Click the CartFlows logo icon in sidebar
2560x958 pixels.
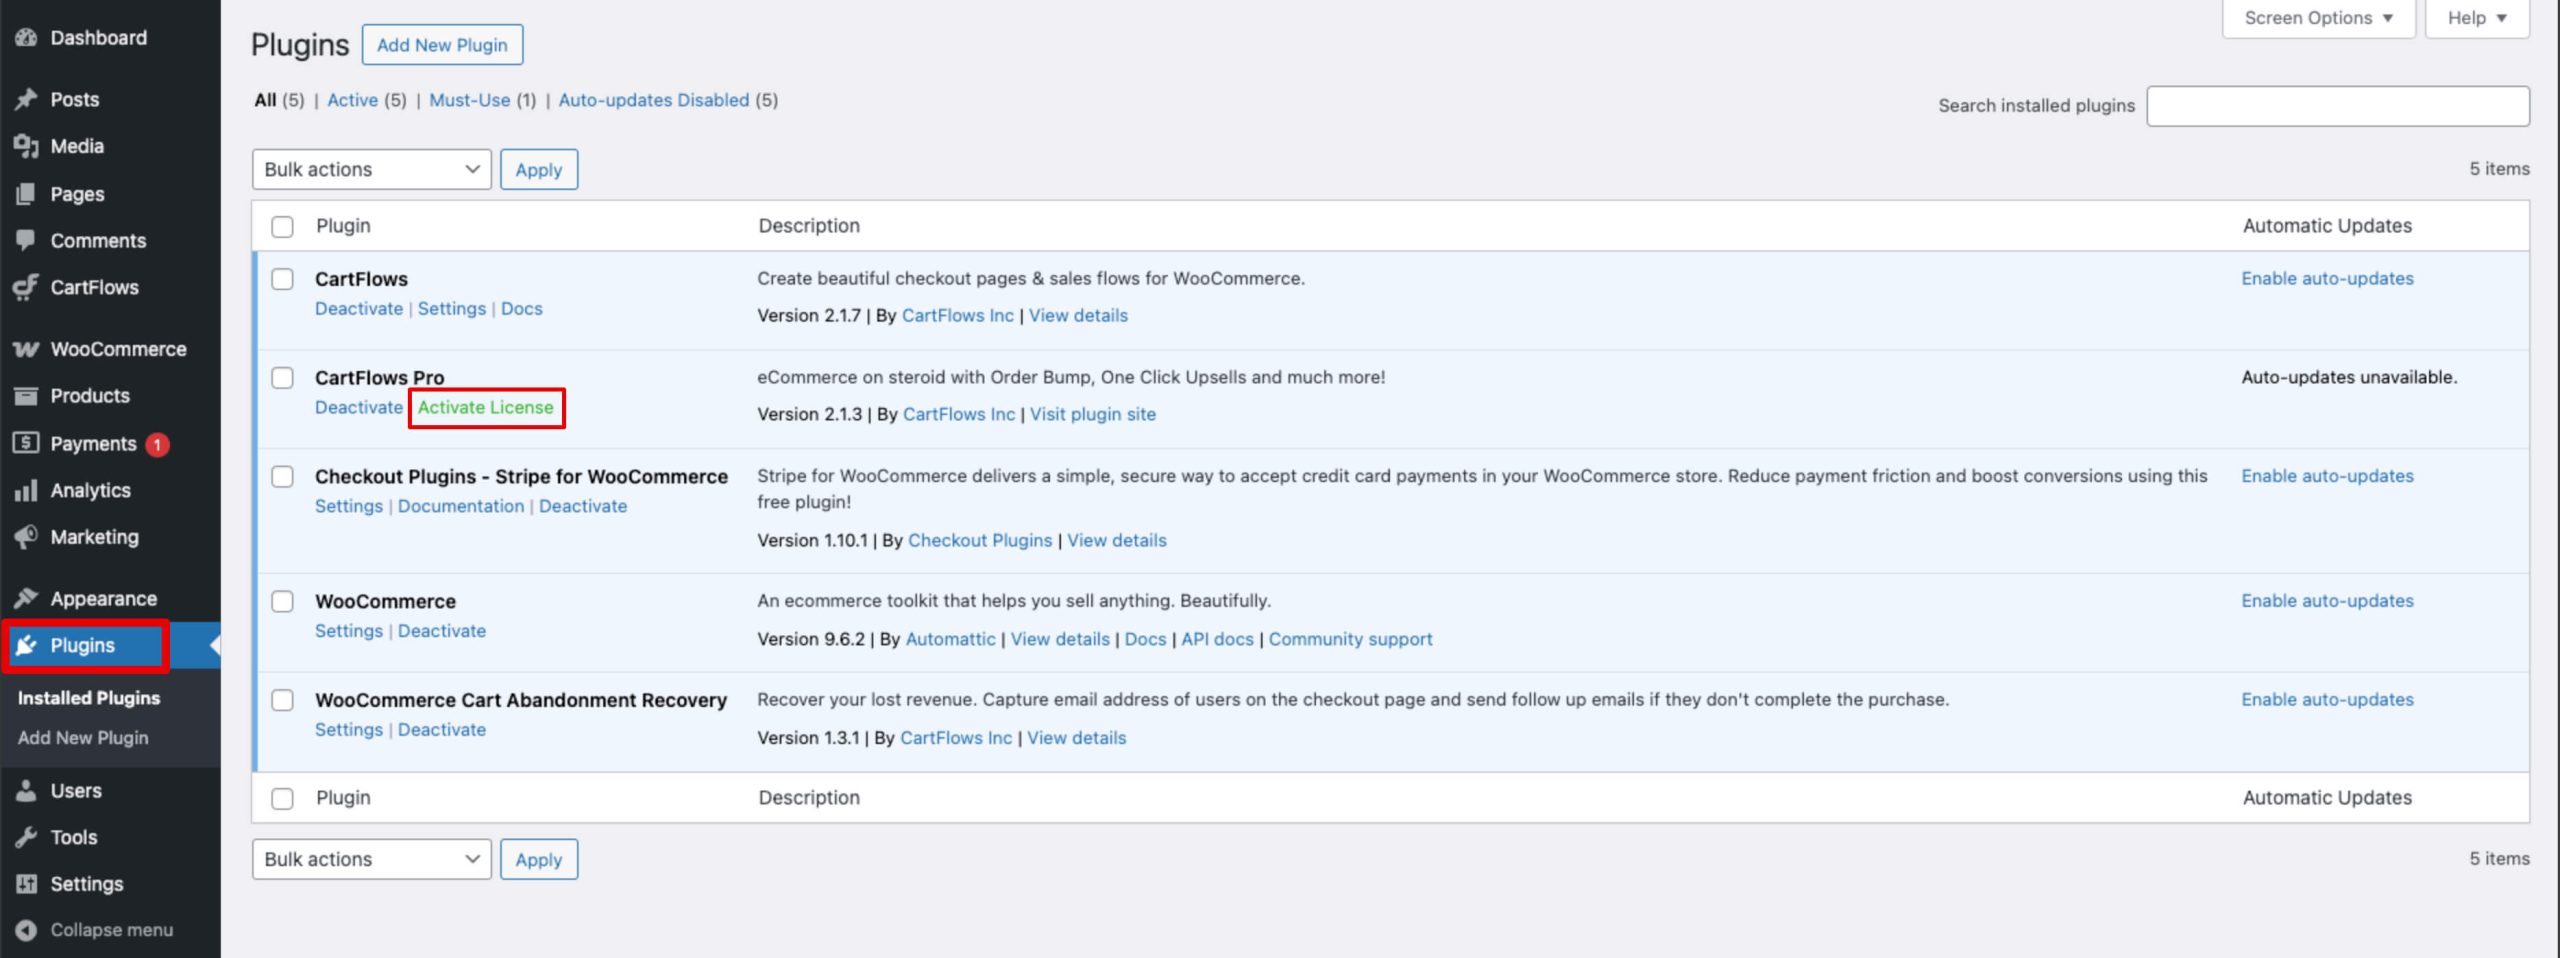[26, 287]
